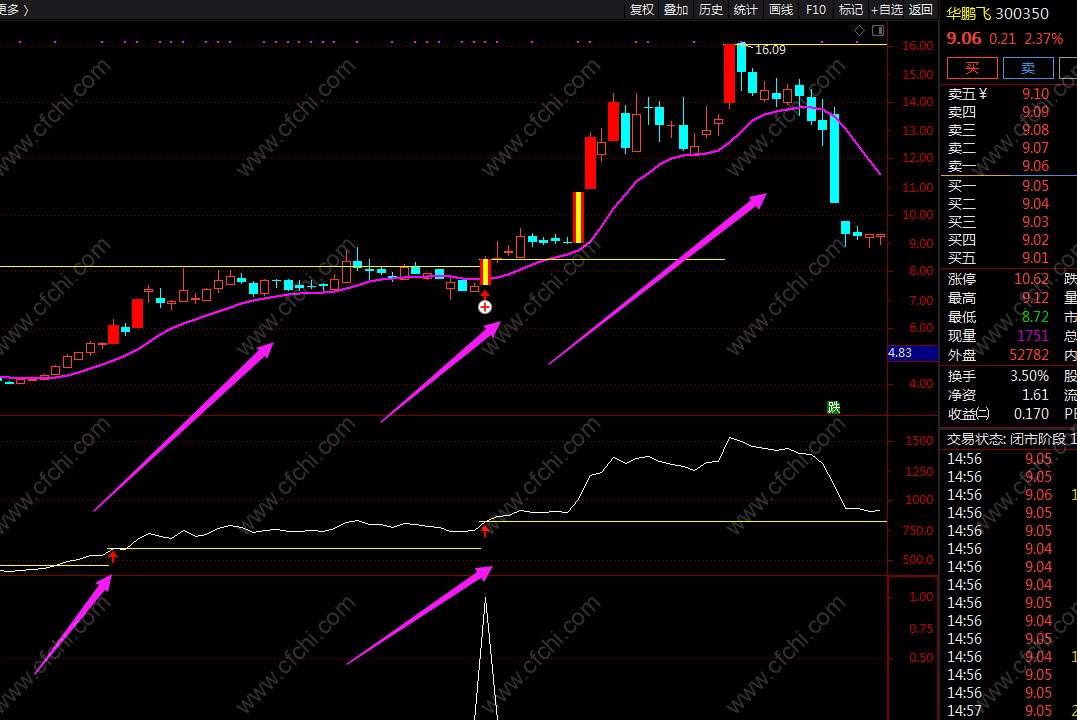Click the stock name 华鹏飞 300350

point(997,14)
